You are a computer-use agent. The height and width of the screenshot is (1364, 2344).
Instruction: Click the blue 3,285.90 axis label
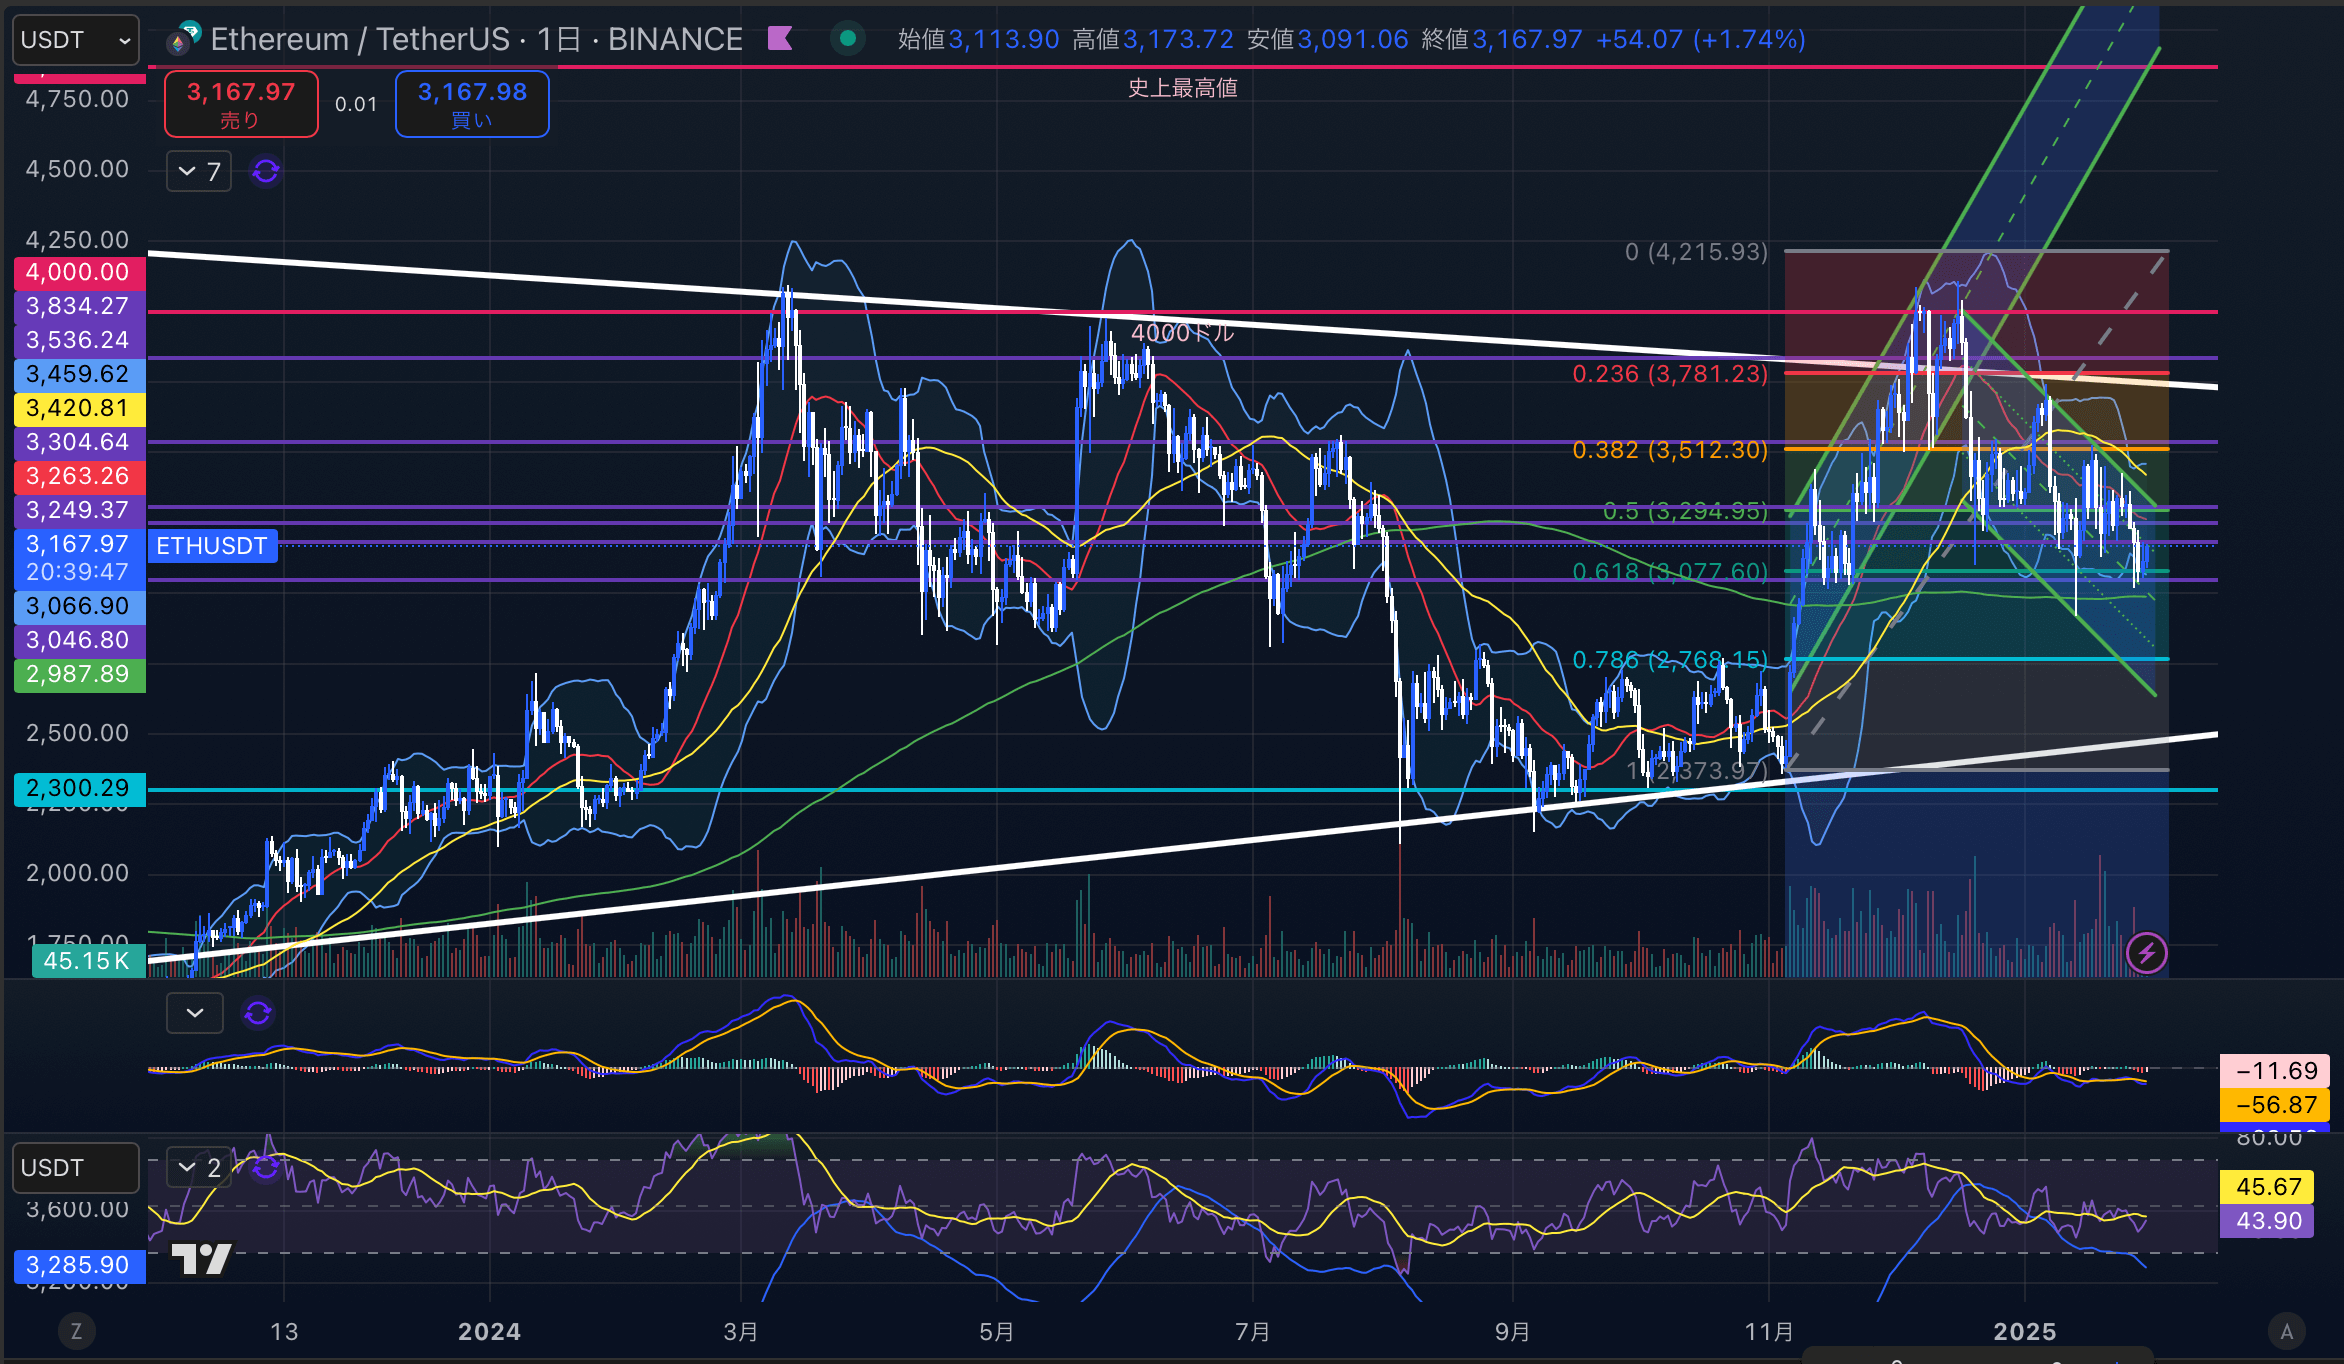tap(79, 1265)
